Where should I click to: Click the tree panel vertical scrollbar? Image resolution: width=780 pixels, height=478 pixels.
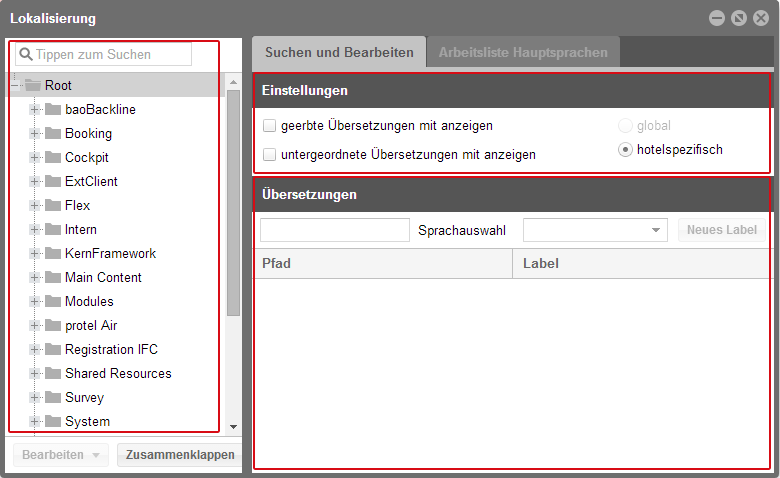(x=233, y=200)
